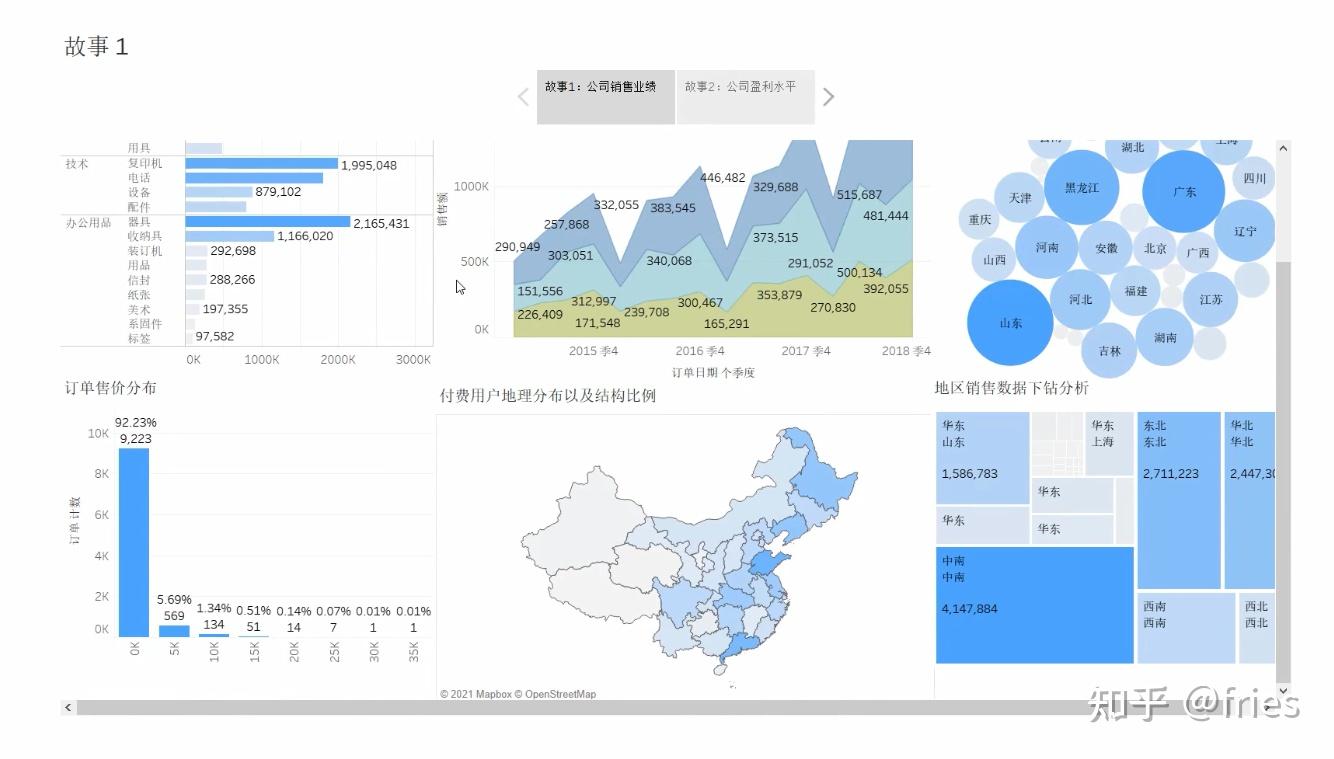
Task: Click the 西南 treemap block
Action: click(1187, 628)
